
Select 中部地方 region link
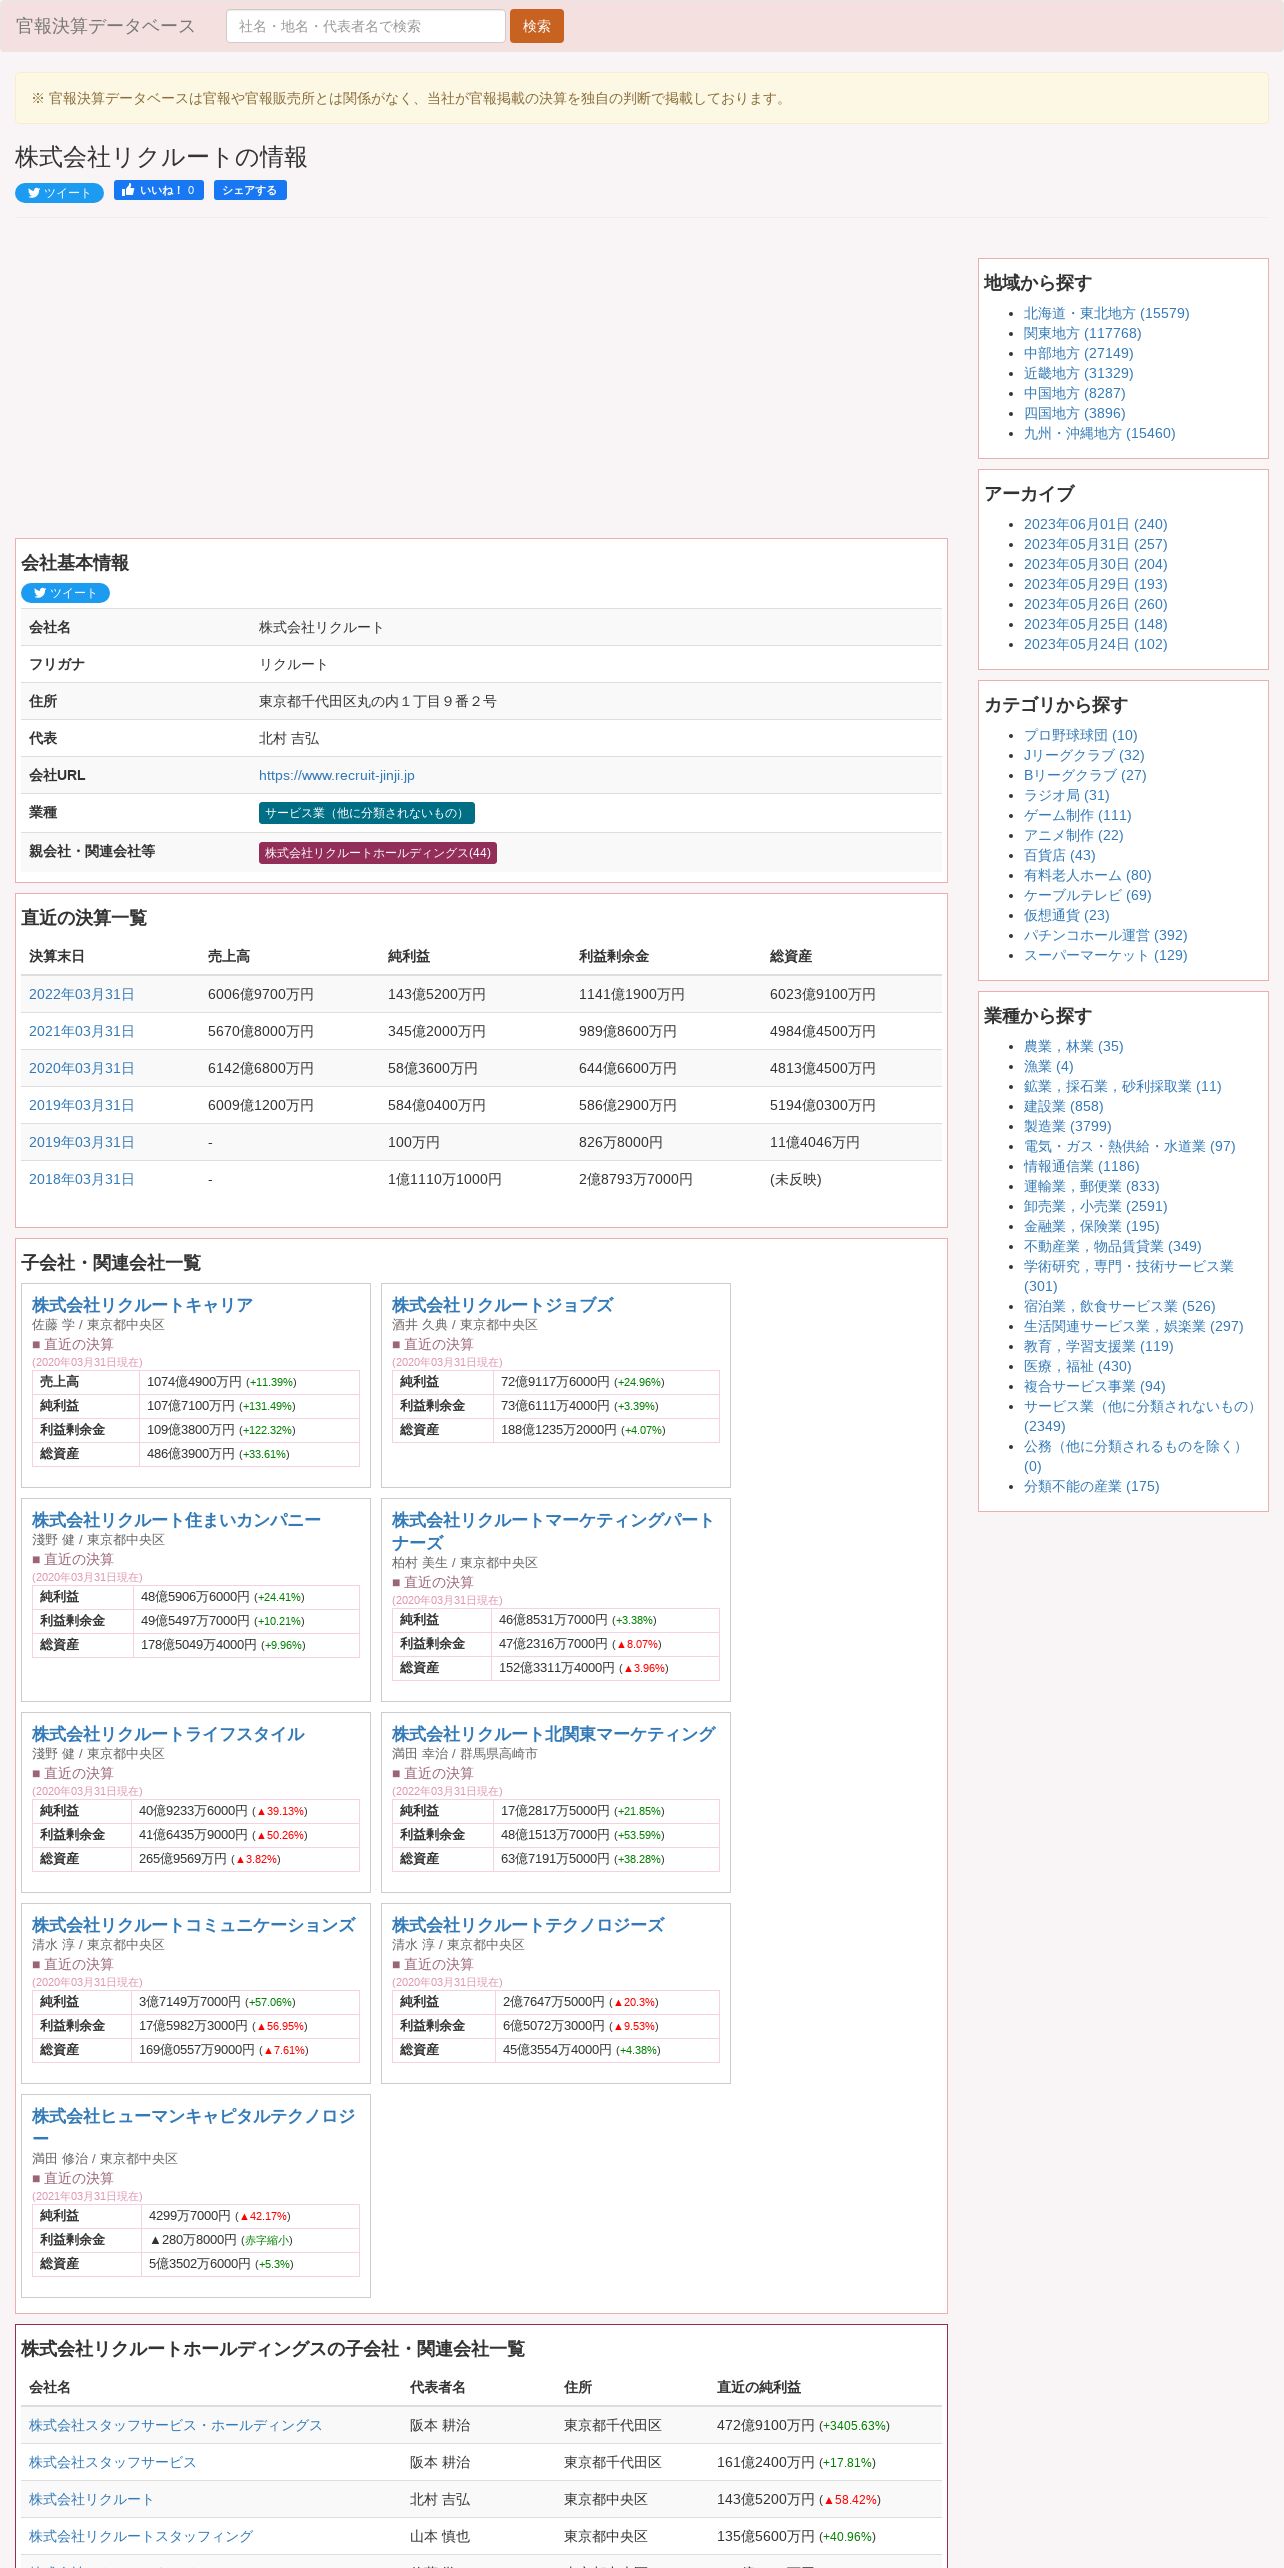pyautogui.click(x=1078, y=353)
